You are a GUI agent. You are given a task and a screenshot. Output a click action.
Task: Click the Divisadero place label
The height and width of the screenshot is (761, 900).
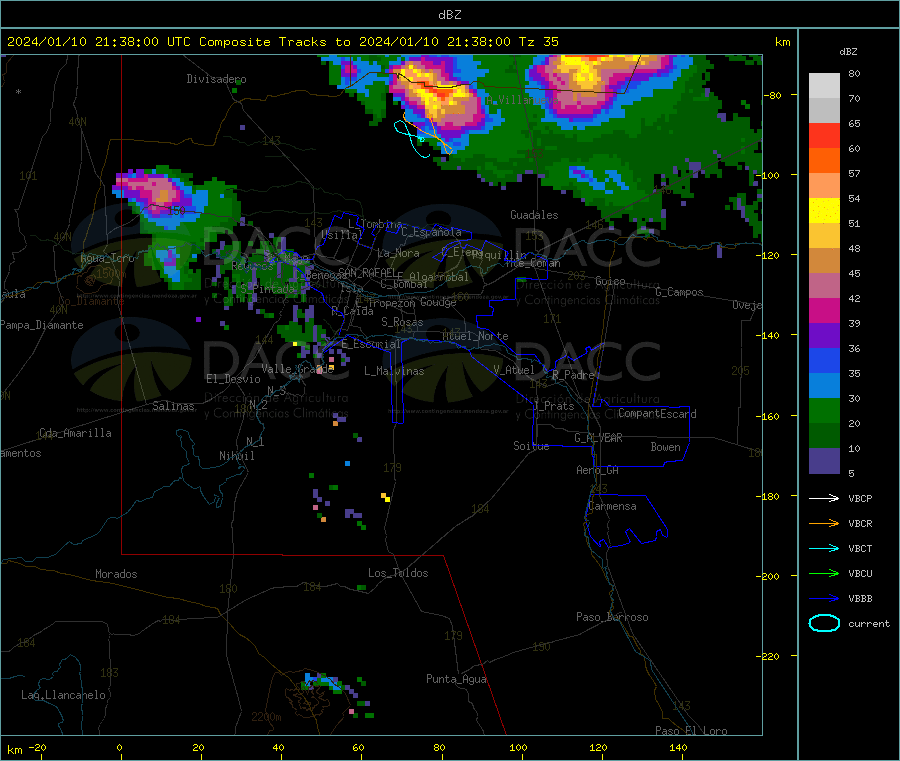click(x=216, y=79)
